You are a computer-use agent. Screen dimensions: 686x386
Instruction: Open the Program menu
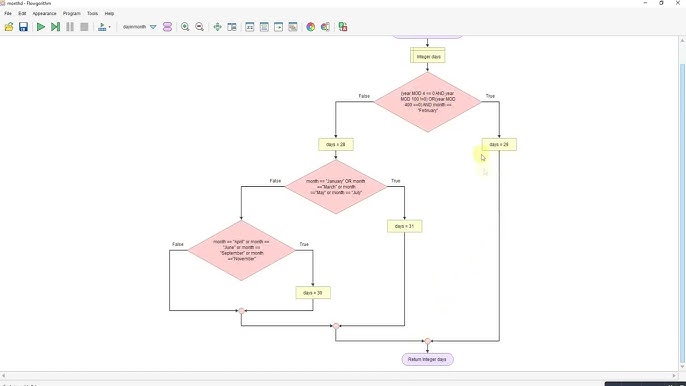[x=71, y=14]
